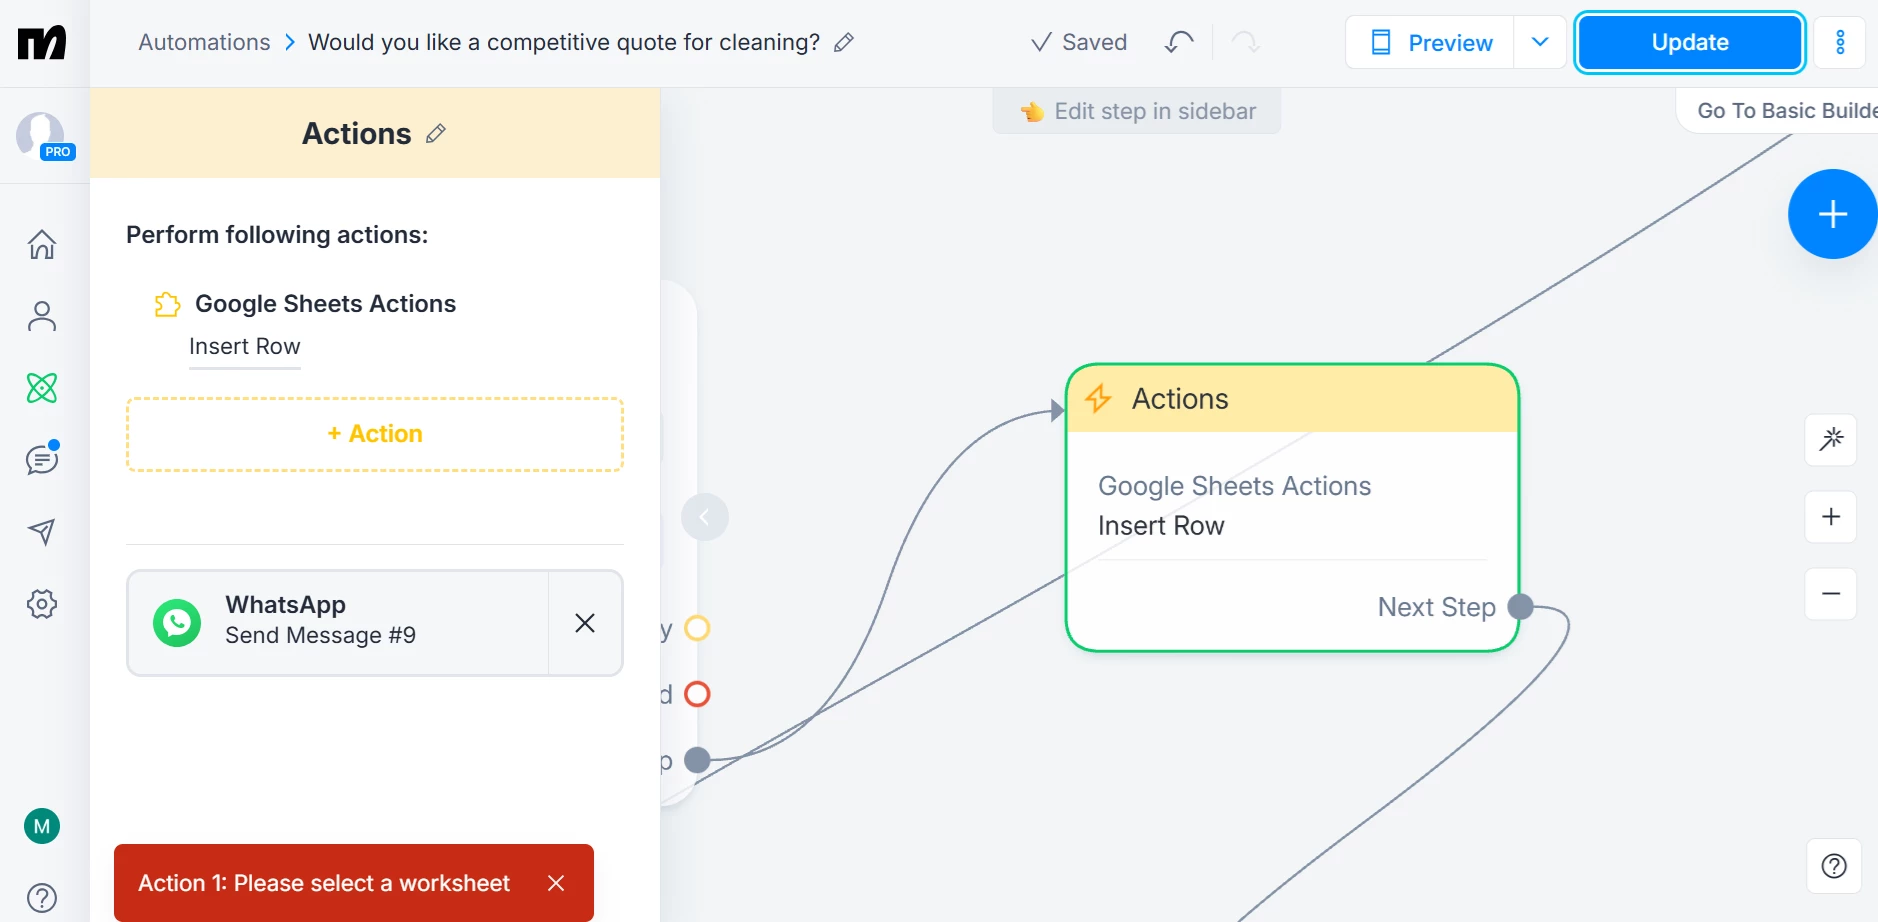
Task: Click the yellow output connector circle
Action: [697, 628]
